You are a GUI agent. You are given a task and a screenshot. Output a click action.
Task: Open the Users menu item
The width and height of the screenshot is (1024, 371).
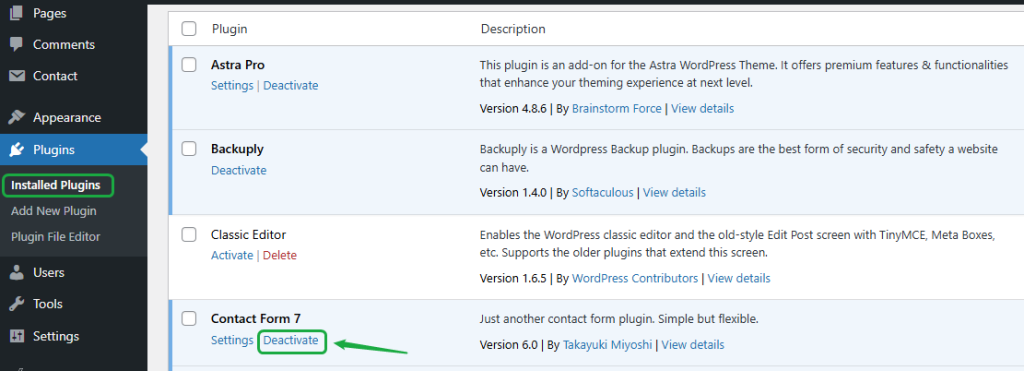[x=48, y=272]
